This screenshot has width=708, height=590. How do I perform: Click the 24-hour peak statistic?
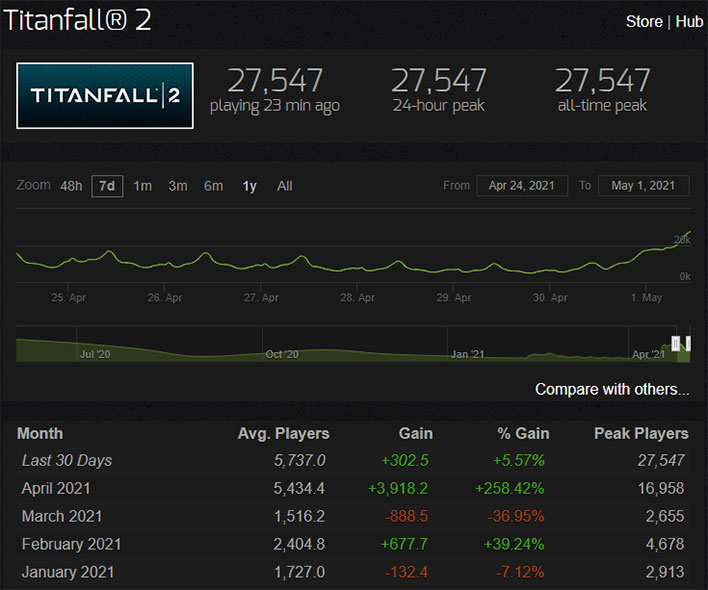pyautogui.click(x=438, y=89)
